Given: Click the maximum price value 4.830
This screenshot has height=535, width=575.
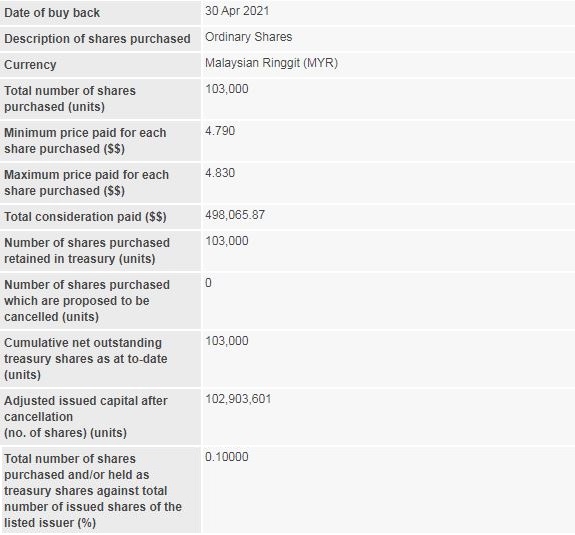Looking at the screenshot, I should (220, 173).
